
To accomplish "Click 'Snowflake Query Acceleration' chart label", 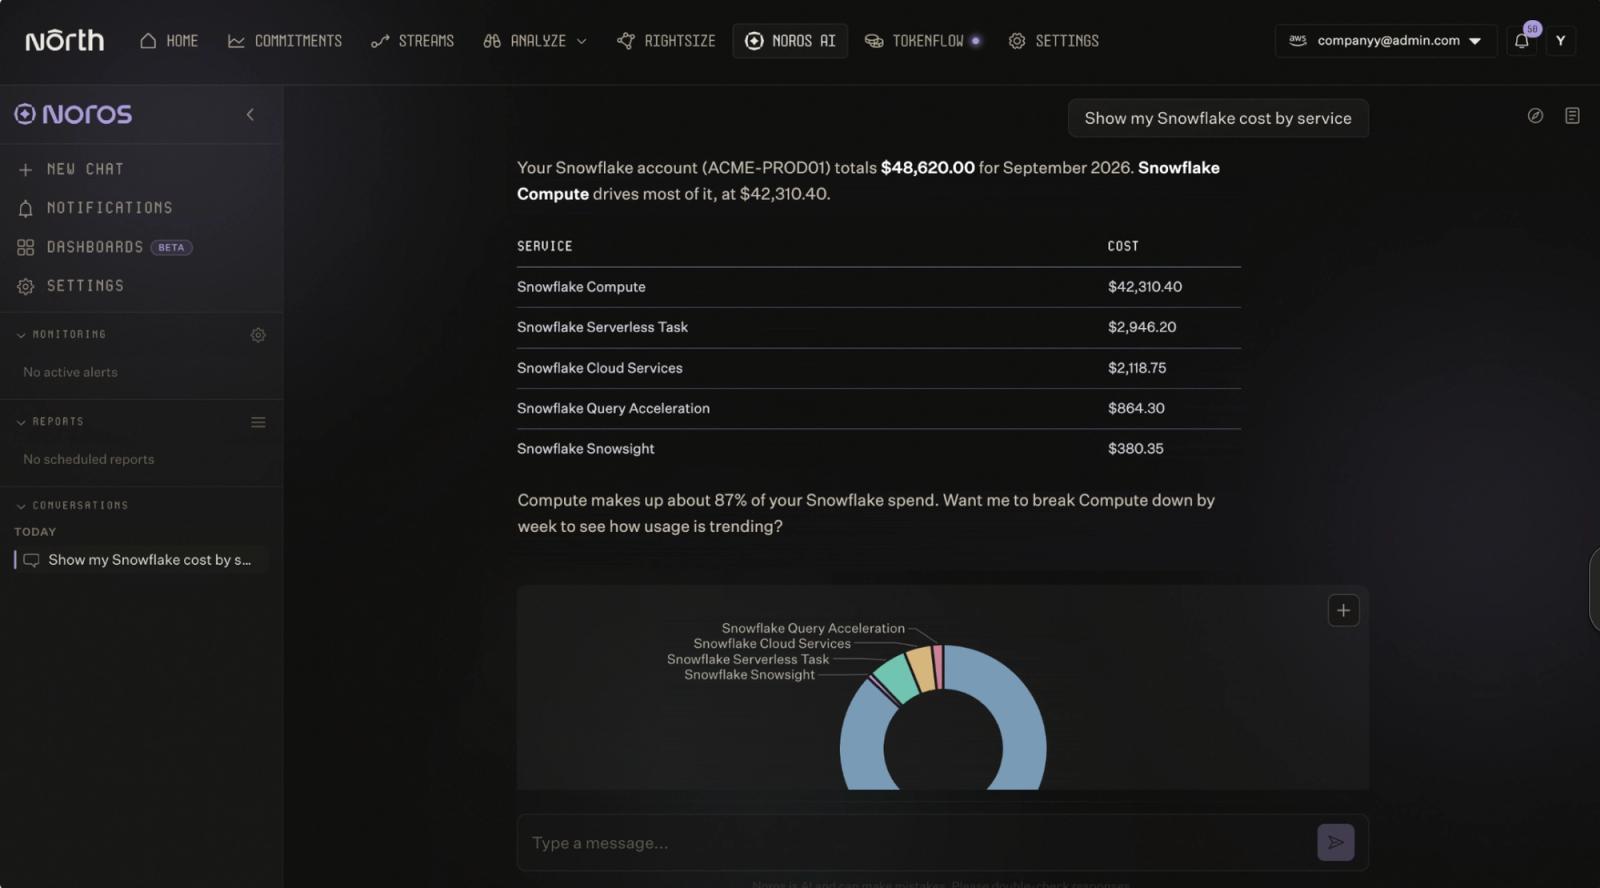I will [813, 628].
